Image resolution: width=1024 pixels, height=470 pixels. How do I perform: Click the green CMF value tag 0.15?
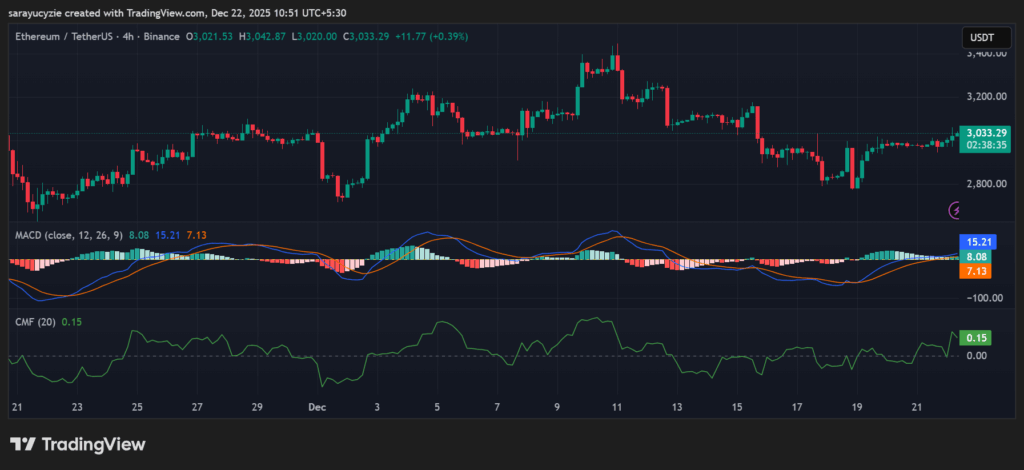974,338
